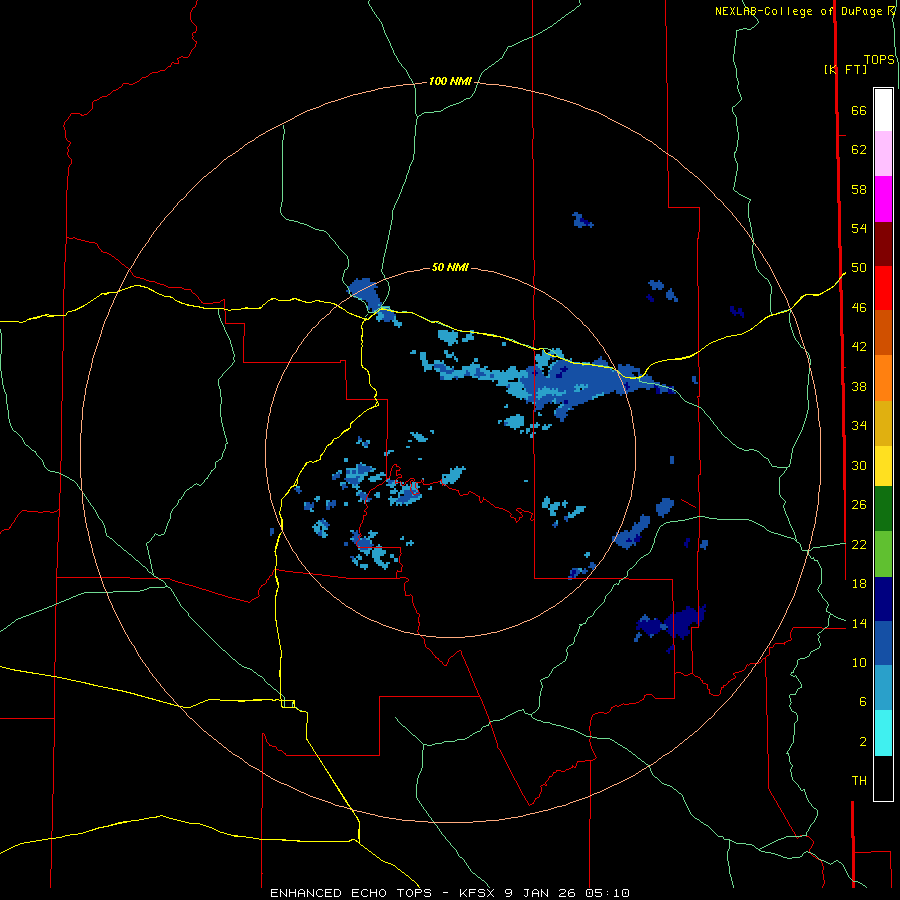Click the "KFSX" station identifier in the caption
Viewport: 900px width, 900px height.
tap(476, 893)
